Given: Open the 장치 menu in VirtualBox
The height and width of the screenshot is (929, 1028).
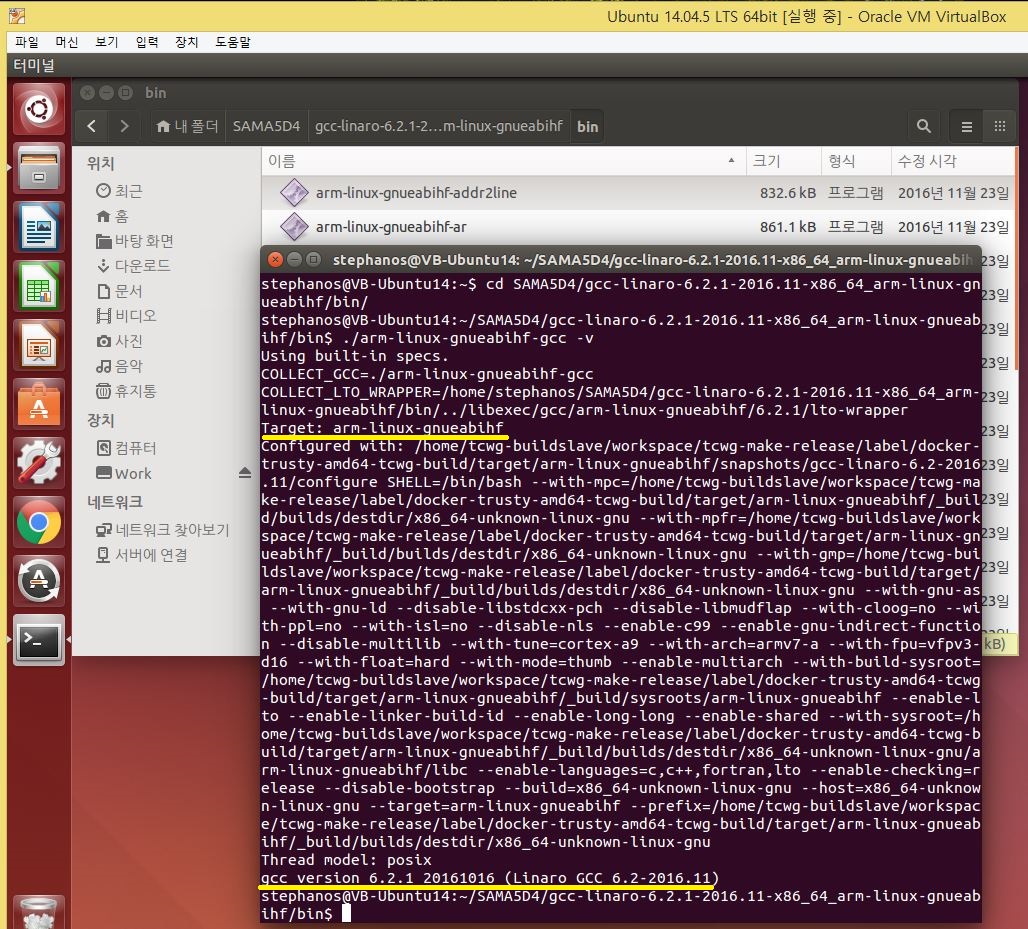Looking at the screenshot, I should pyautogui.click(x=187, y=42).
